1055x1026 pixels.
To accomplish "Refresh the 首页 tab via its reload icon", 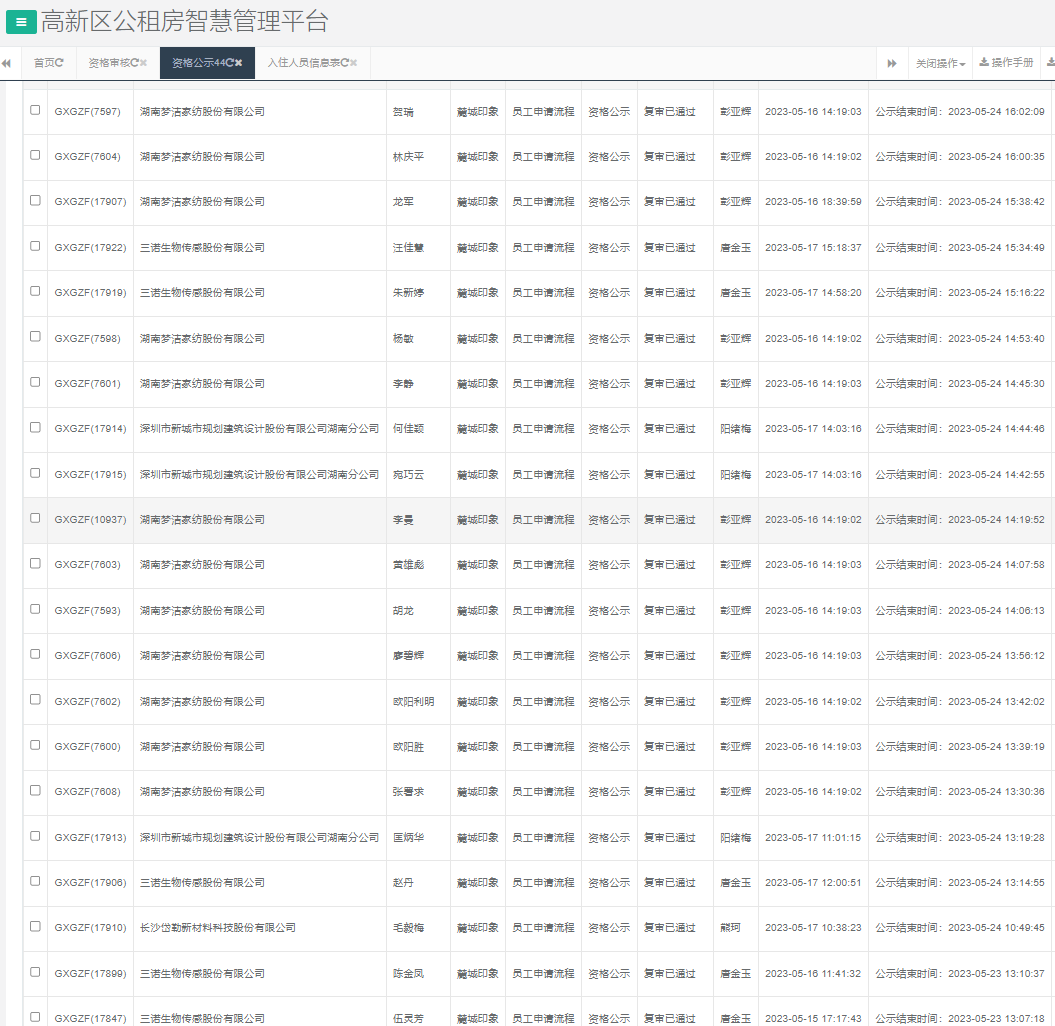I will 60,63.
